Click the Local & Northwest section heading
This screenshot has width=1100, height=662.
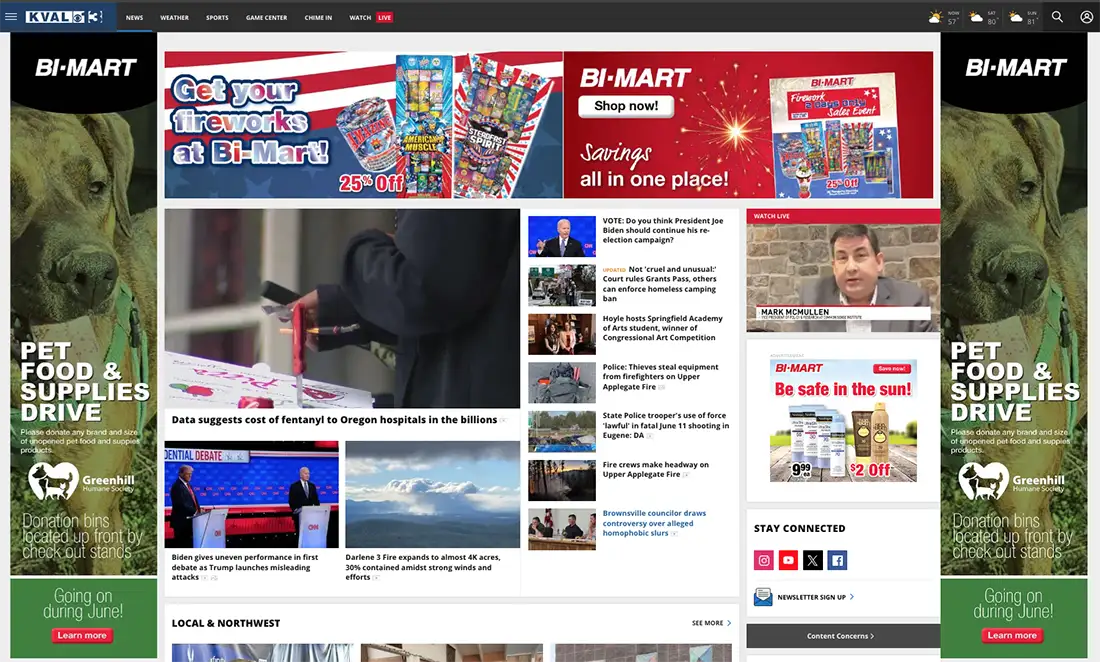click(x=226, y=623)
